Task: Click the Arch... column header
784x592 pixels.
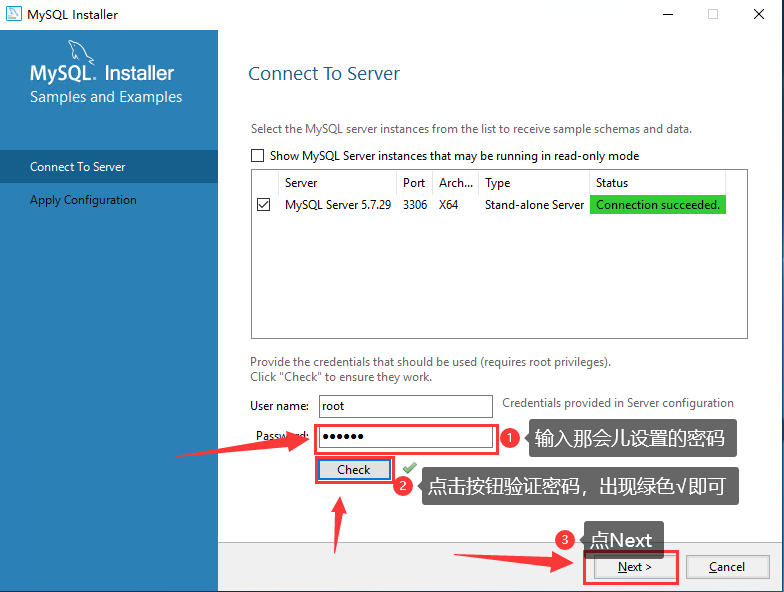Action: (456, 183)
